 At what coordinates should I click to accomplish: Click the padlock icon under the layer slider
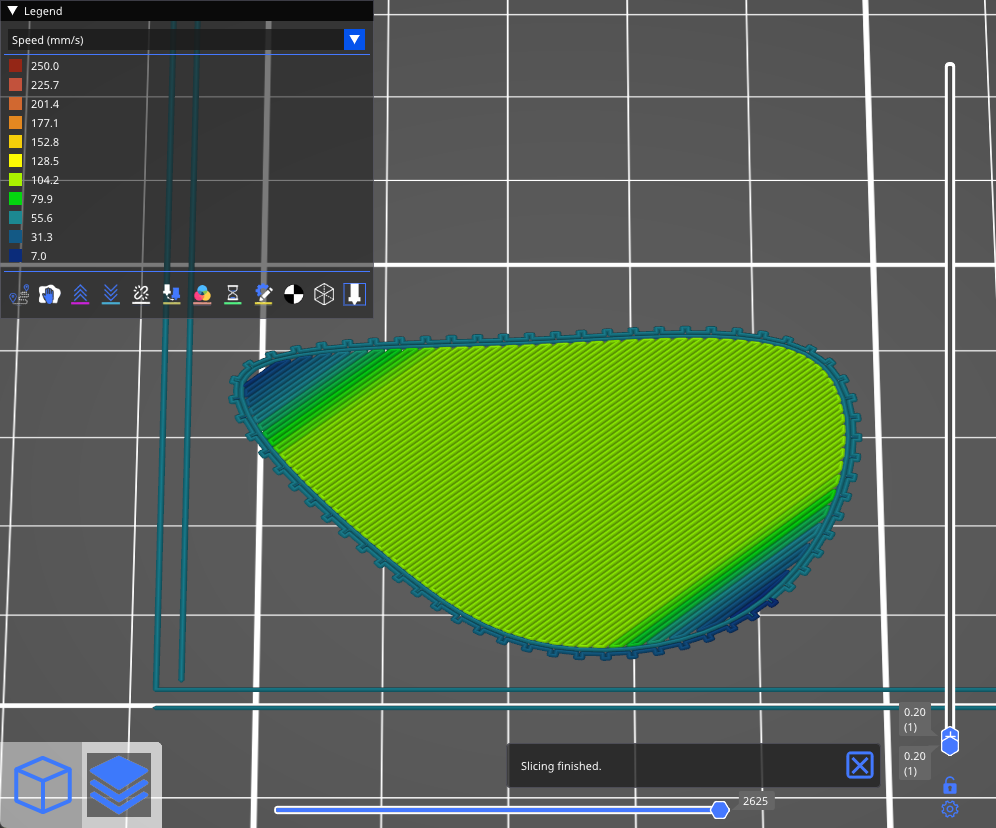tap(950, 785)
